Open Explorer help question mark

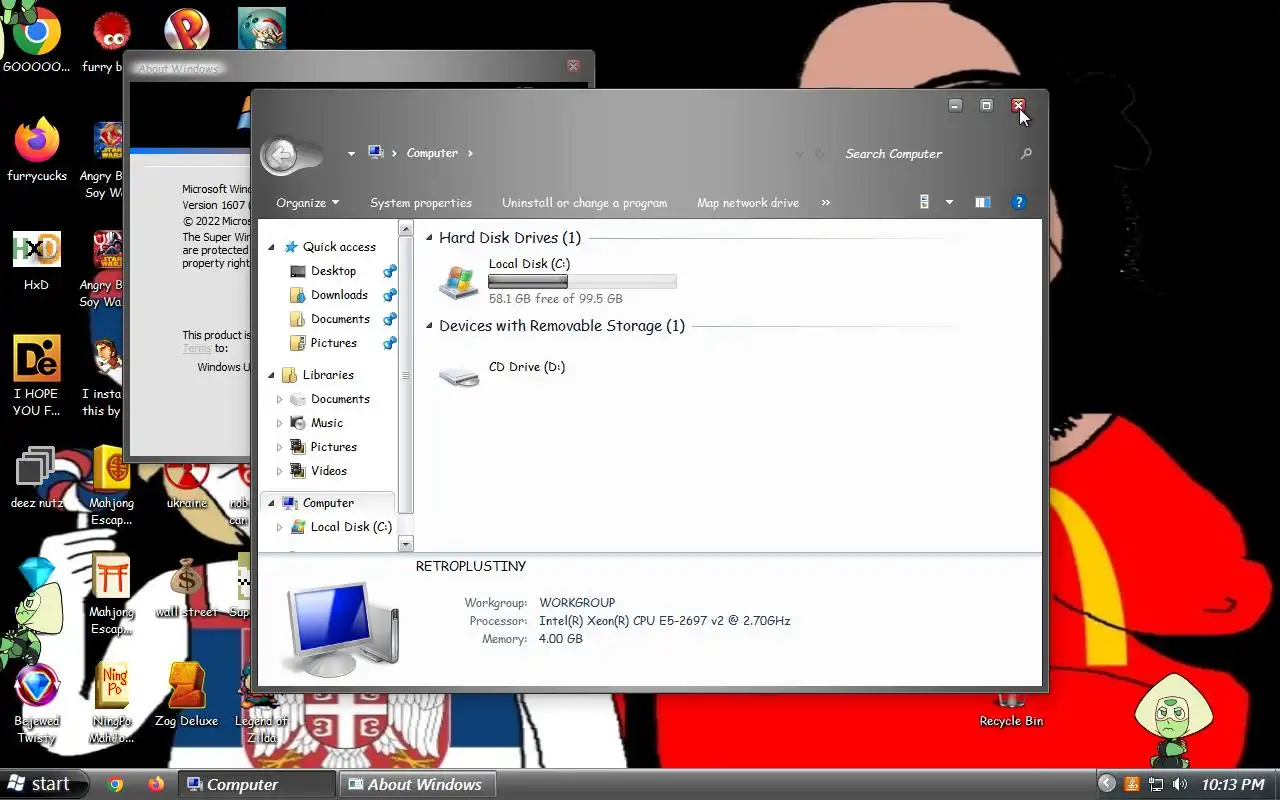pos(1018,202)
